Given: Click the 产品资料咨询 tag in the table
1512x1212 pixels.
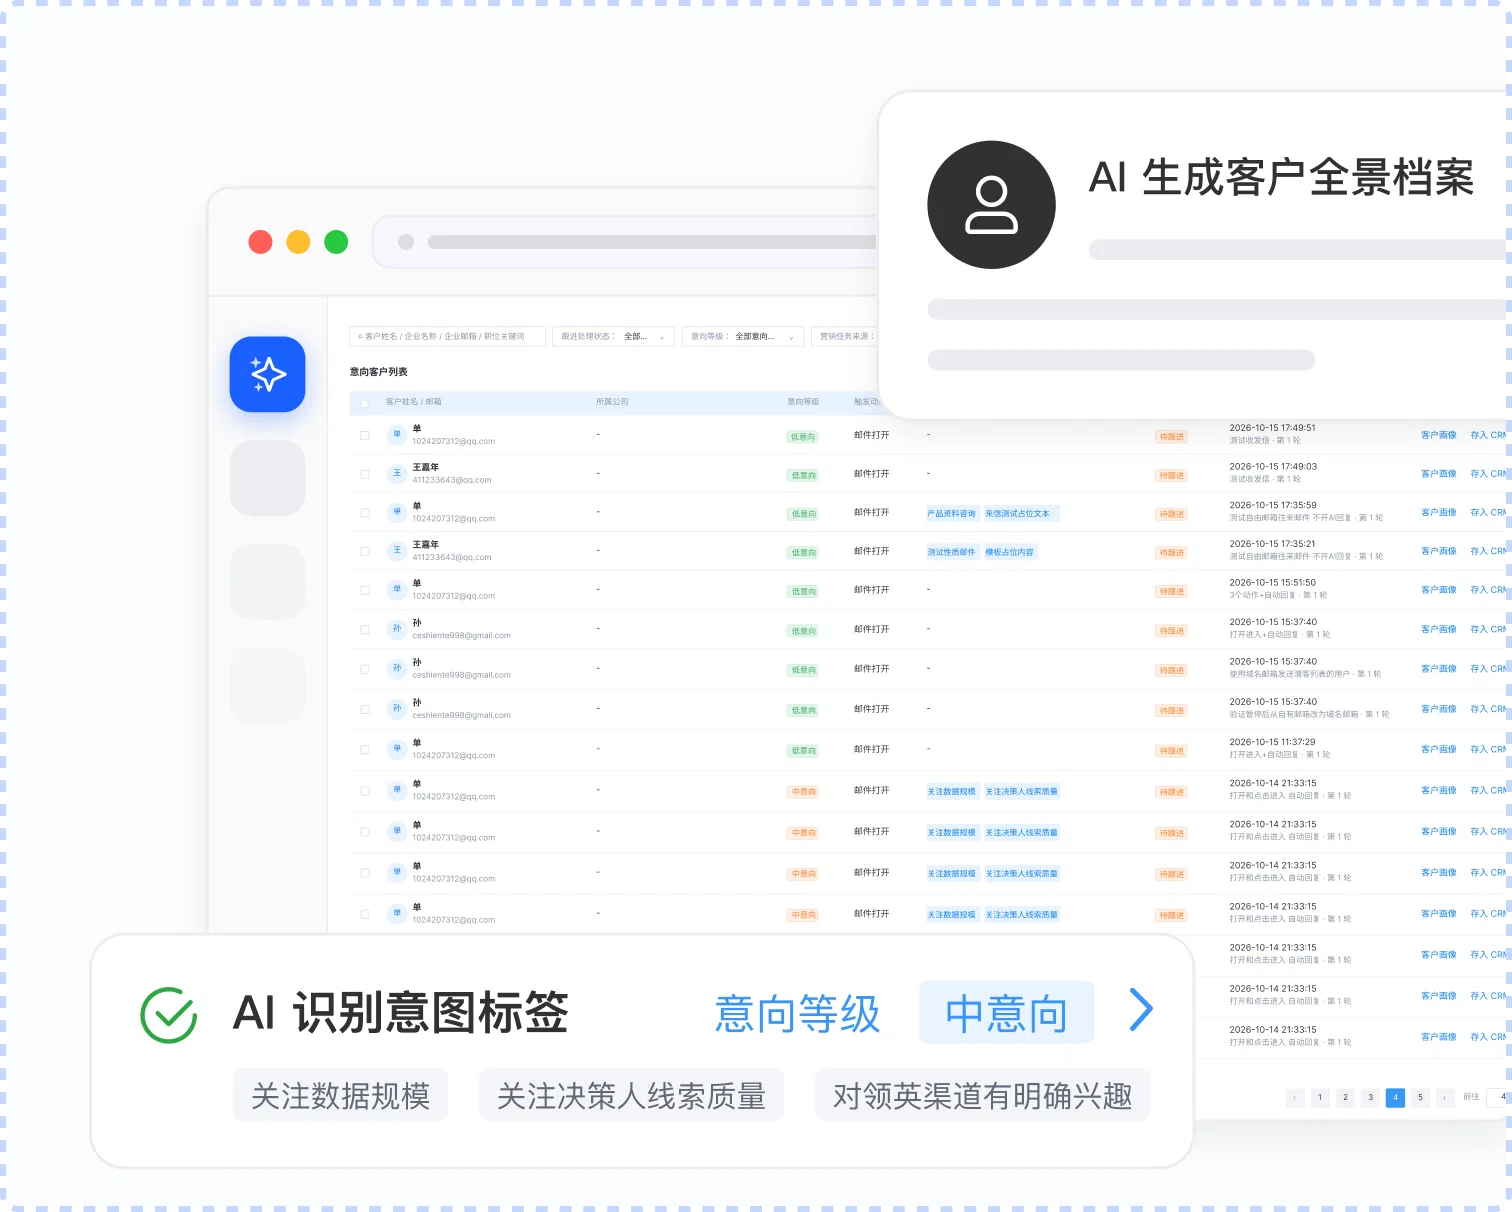Looking at the screenshot, I should pos(951,513).
